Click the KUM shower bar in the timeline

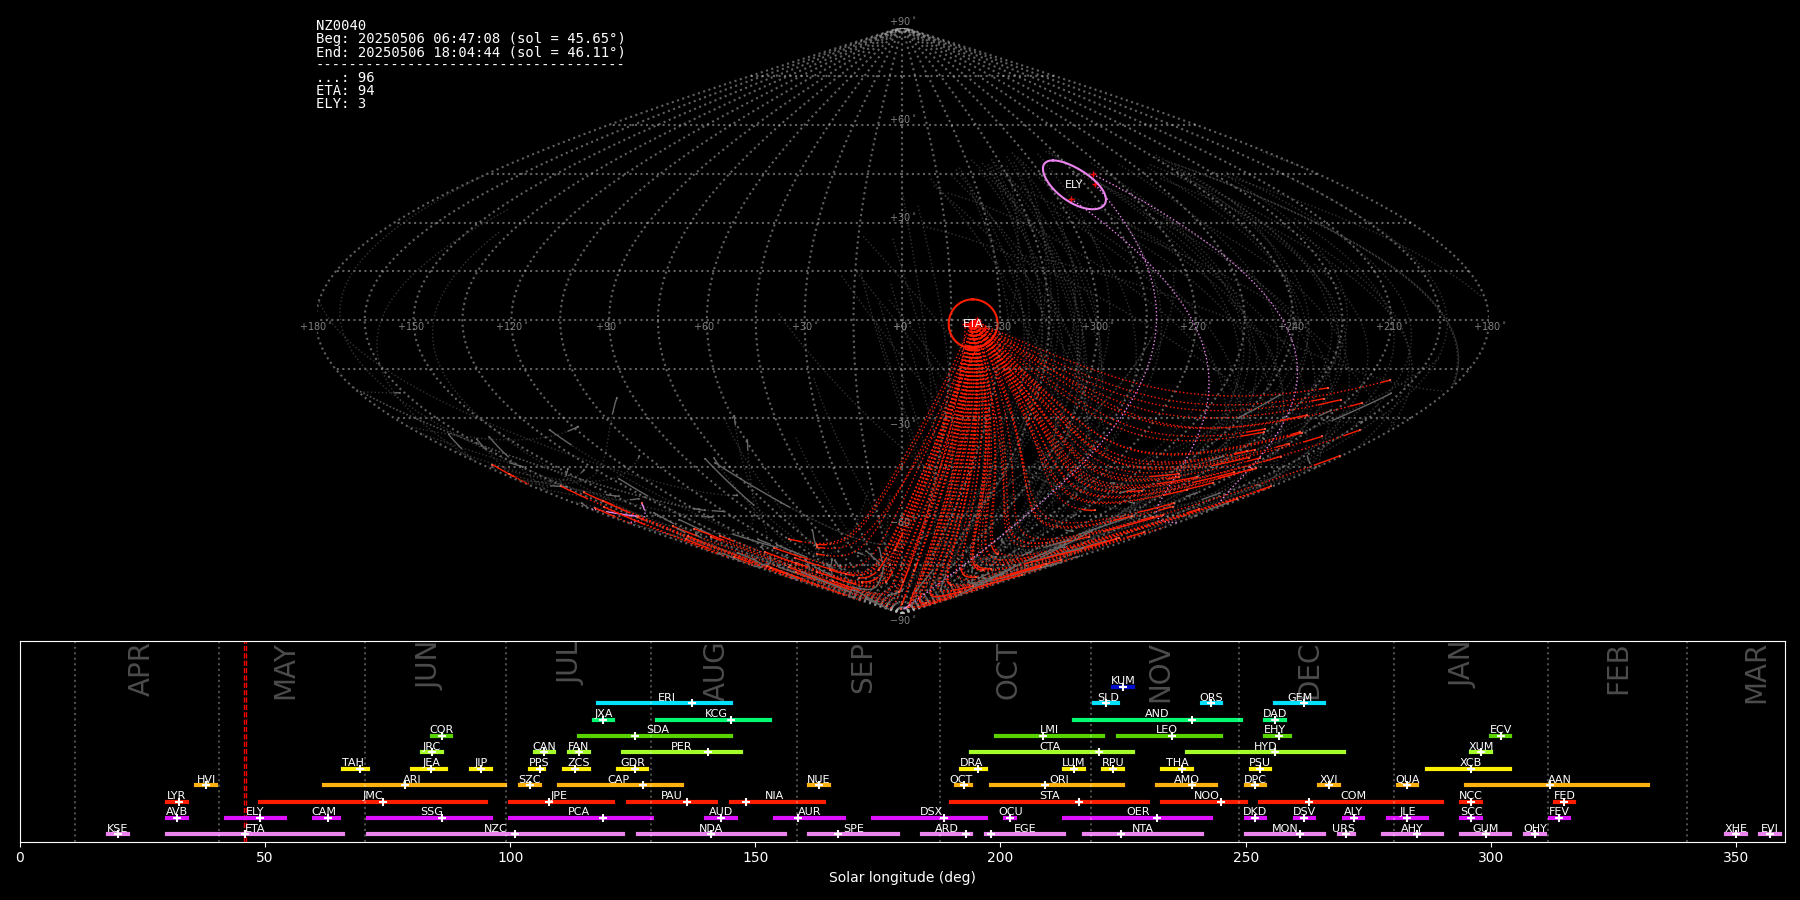(1123, 687)
